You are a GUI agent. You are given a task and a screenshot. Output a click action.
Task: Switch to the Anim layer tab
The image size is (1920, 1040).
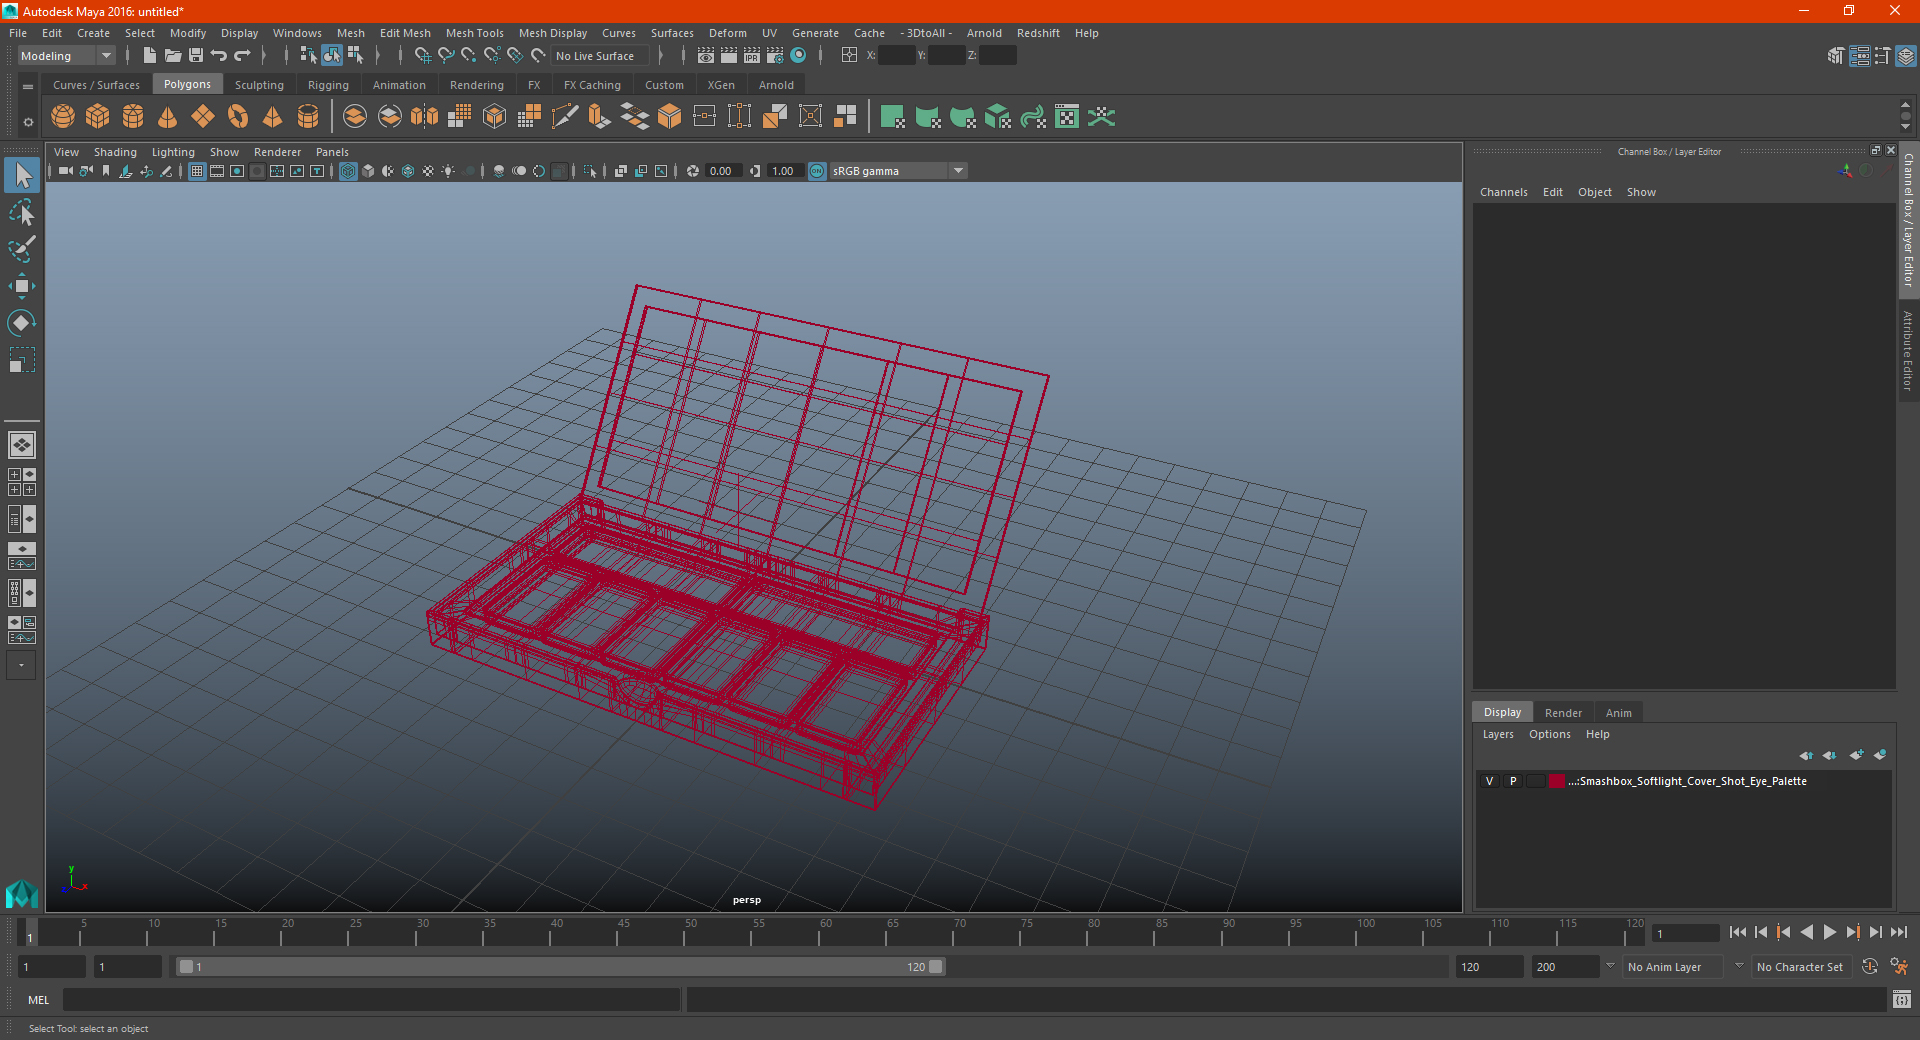tap(1618, 713)
